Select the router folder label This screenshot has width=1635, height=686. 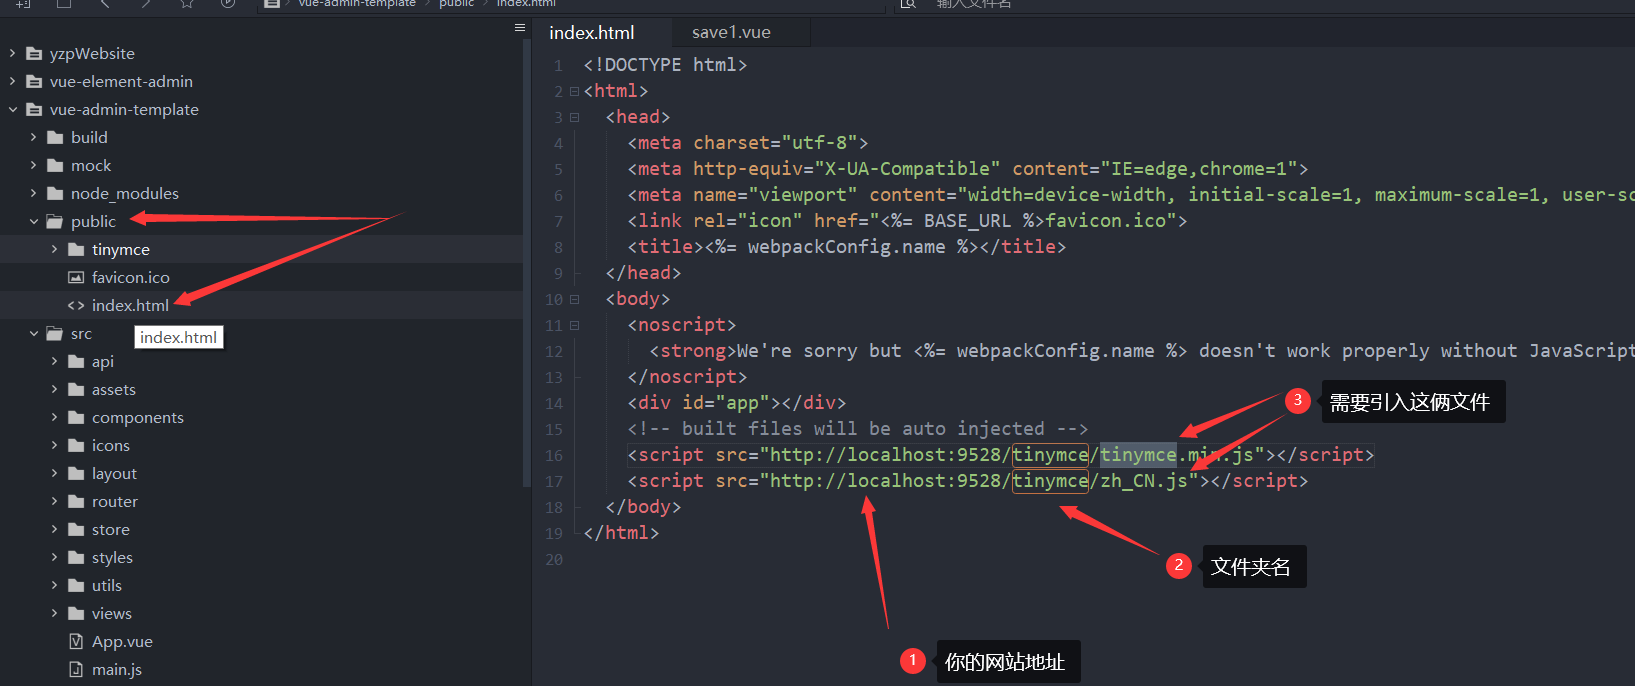coord(115,501)
